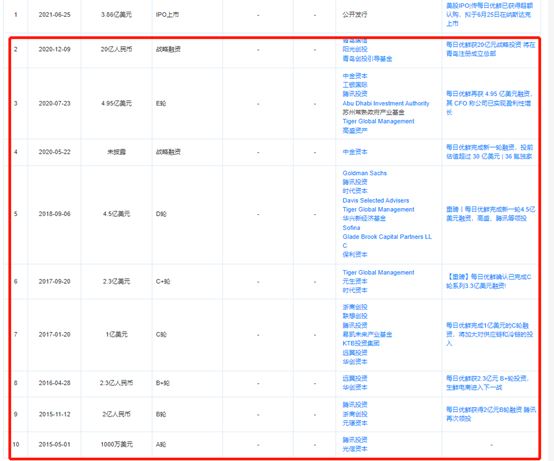The height and width of the screenshot is (461, 554).
Task: Open Davis Selected Advisers investor page
Action: (376, 200)
